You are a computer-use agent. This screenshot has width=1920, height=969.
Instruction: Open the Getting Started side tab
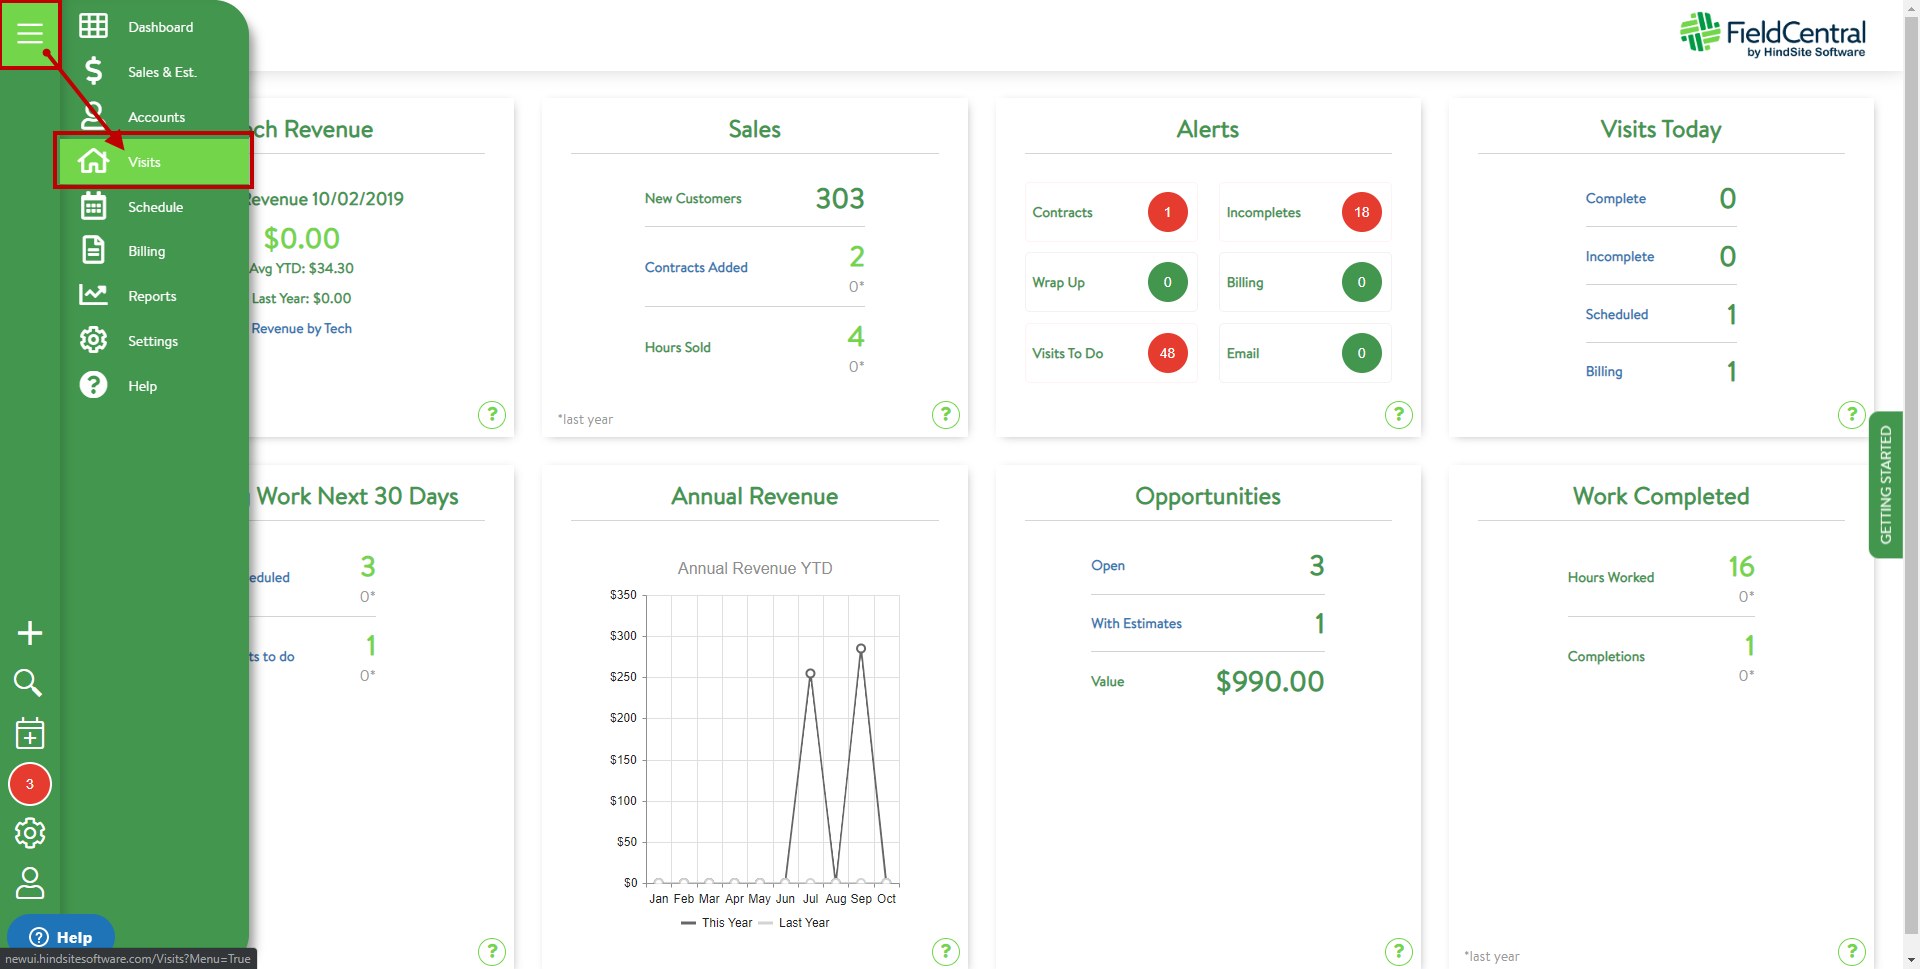(x=1885, y=485)
